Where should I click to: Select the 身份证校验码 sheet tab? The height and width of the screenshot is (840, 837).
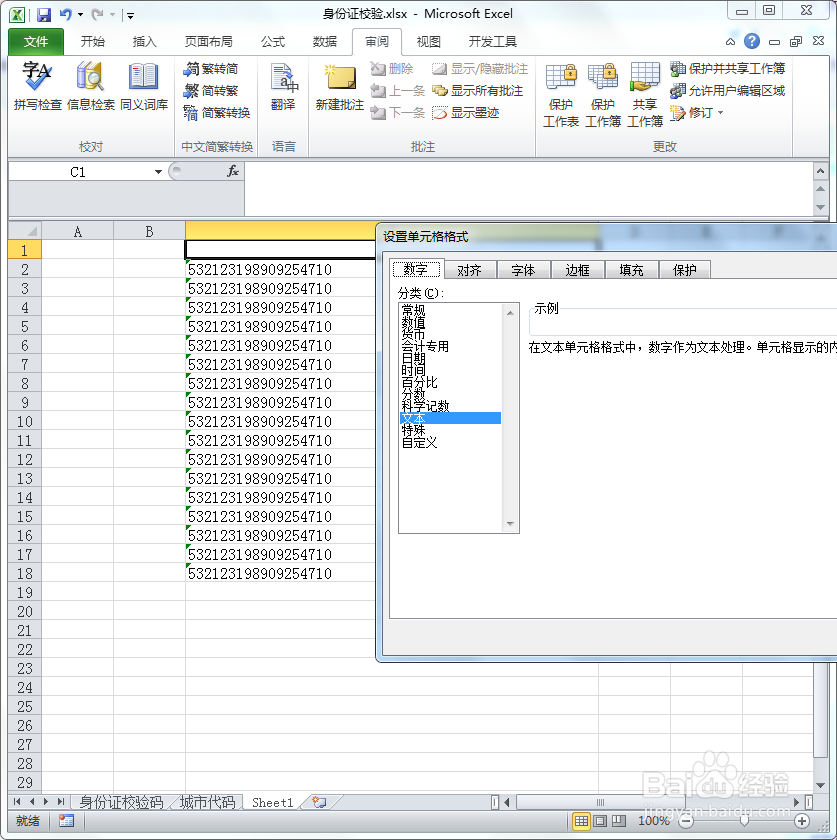click(x=121, y=802)
